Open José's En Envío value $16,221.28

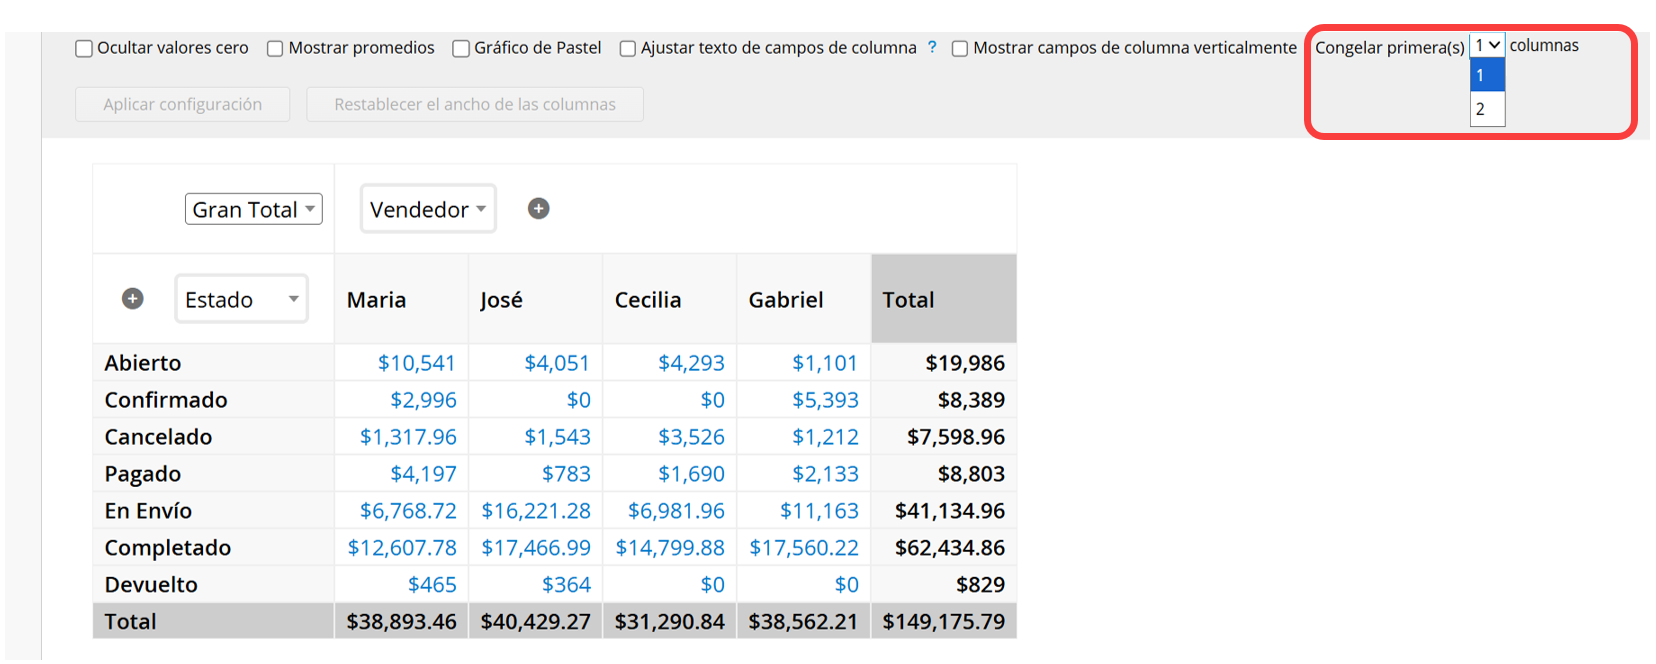536,511
